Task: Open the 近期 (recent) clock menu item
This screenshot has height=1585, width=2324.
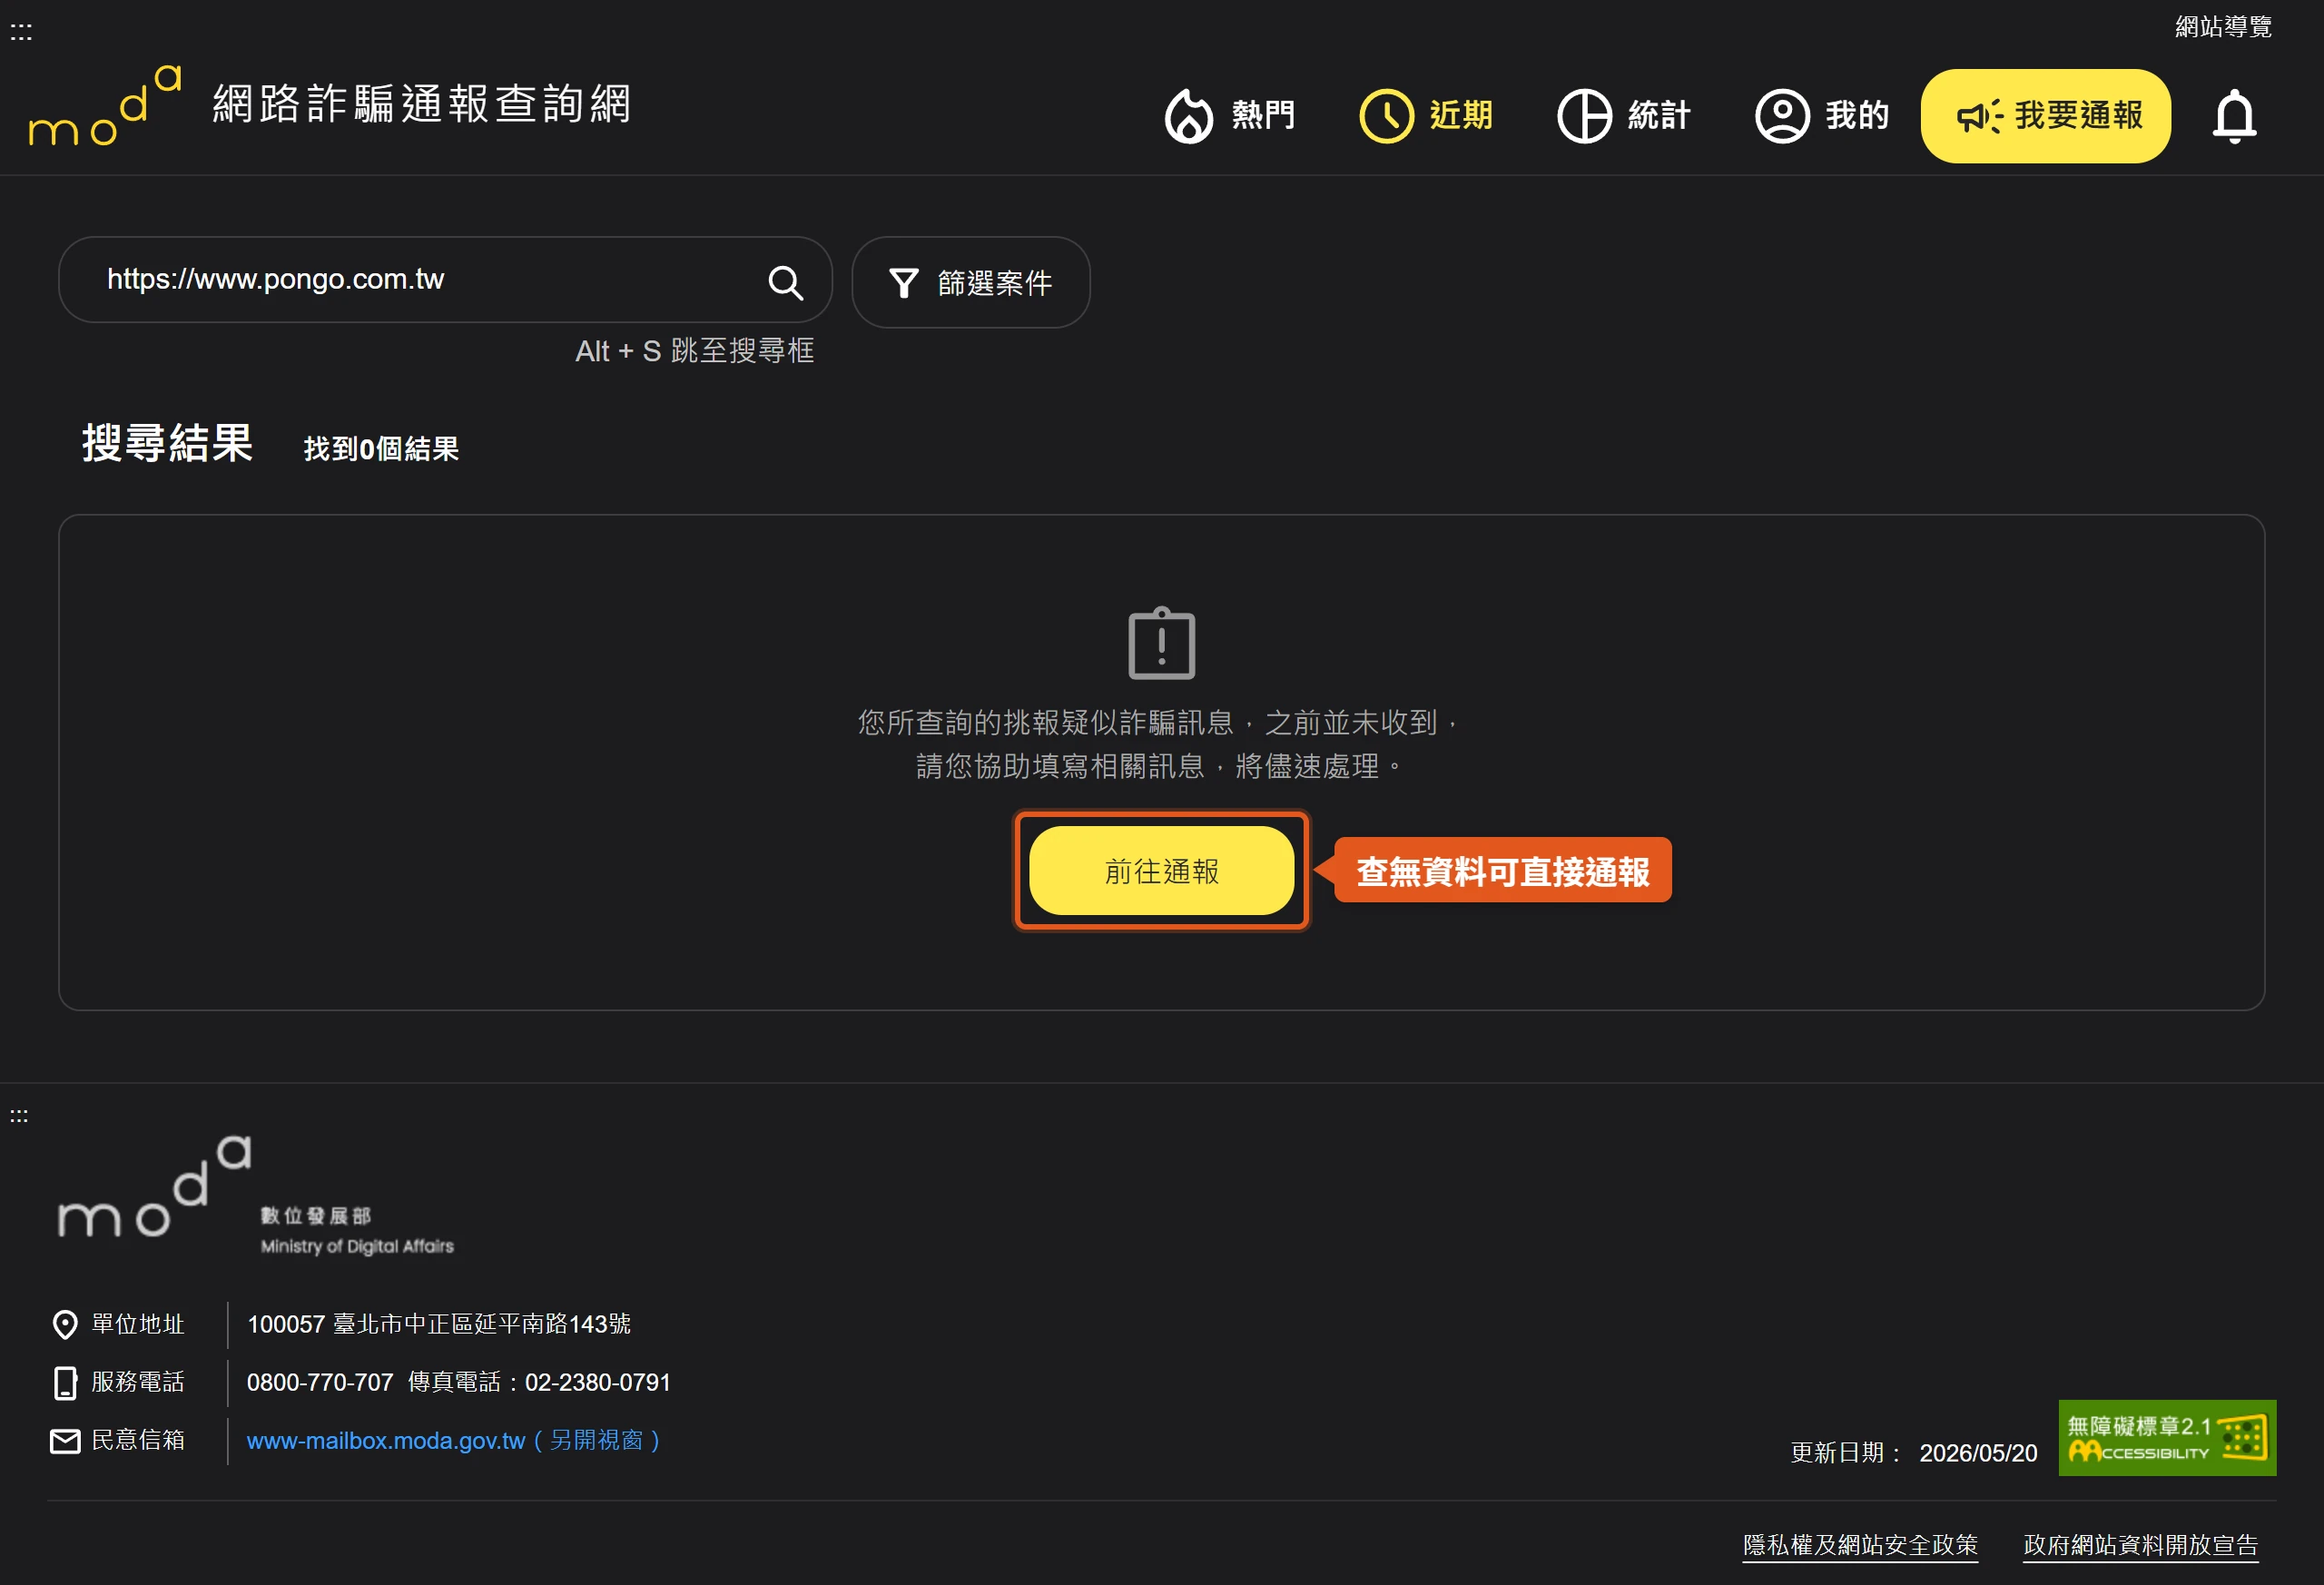Action: pyautogui.click(x=1427, y=116)
